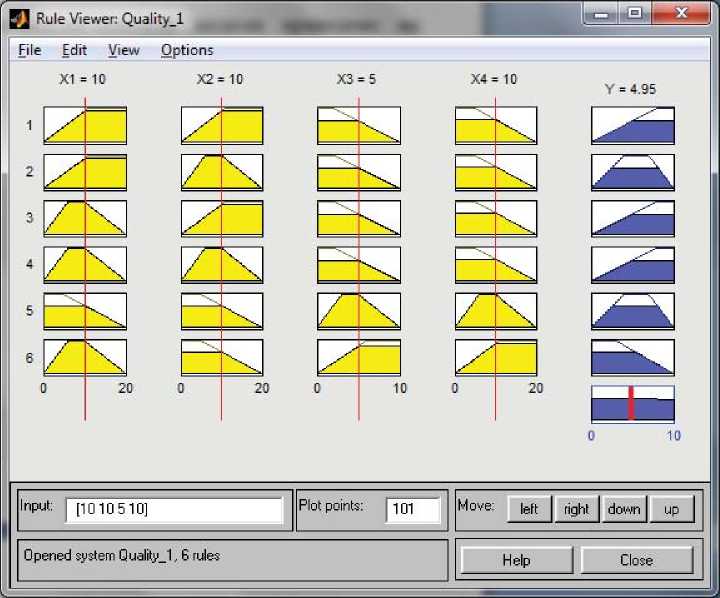The height and width of the screenshot is (598, 720).
Task: Click rule 2 X2 membership plot
Action: 222,172
